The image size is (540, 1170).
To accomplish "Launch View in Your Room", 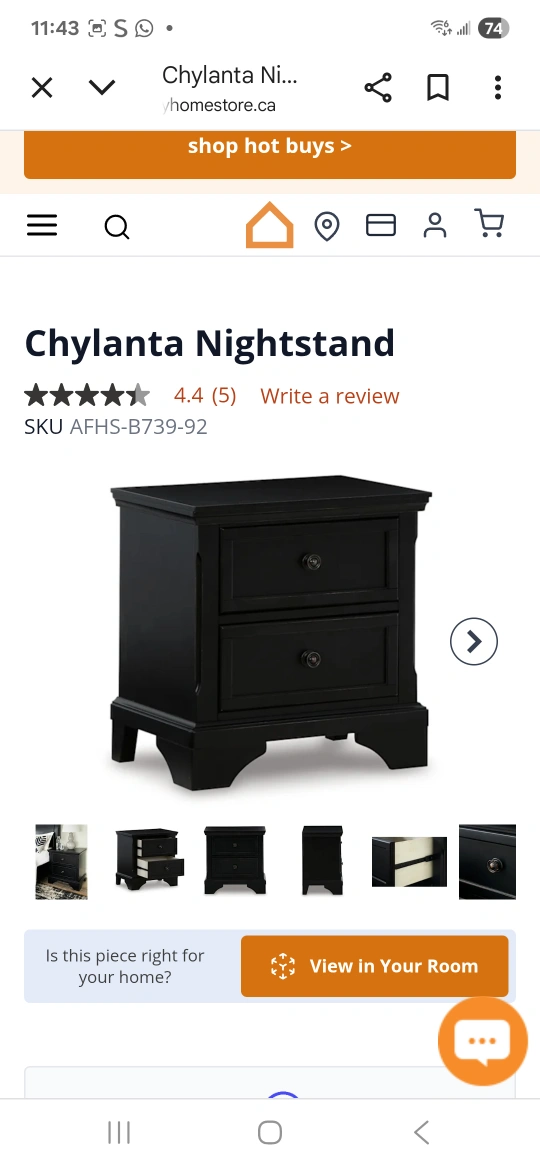I will pyautogui.click(x=374, y=966).
